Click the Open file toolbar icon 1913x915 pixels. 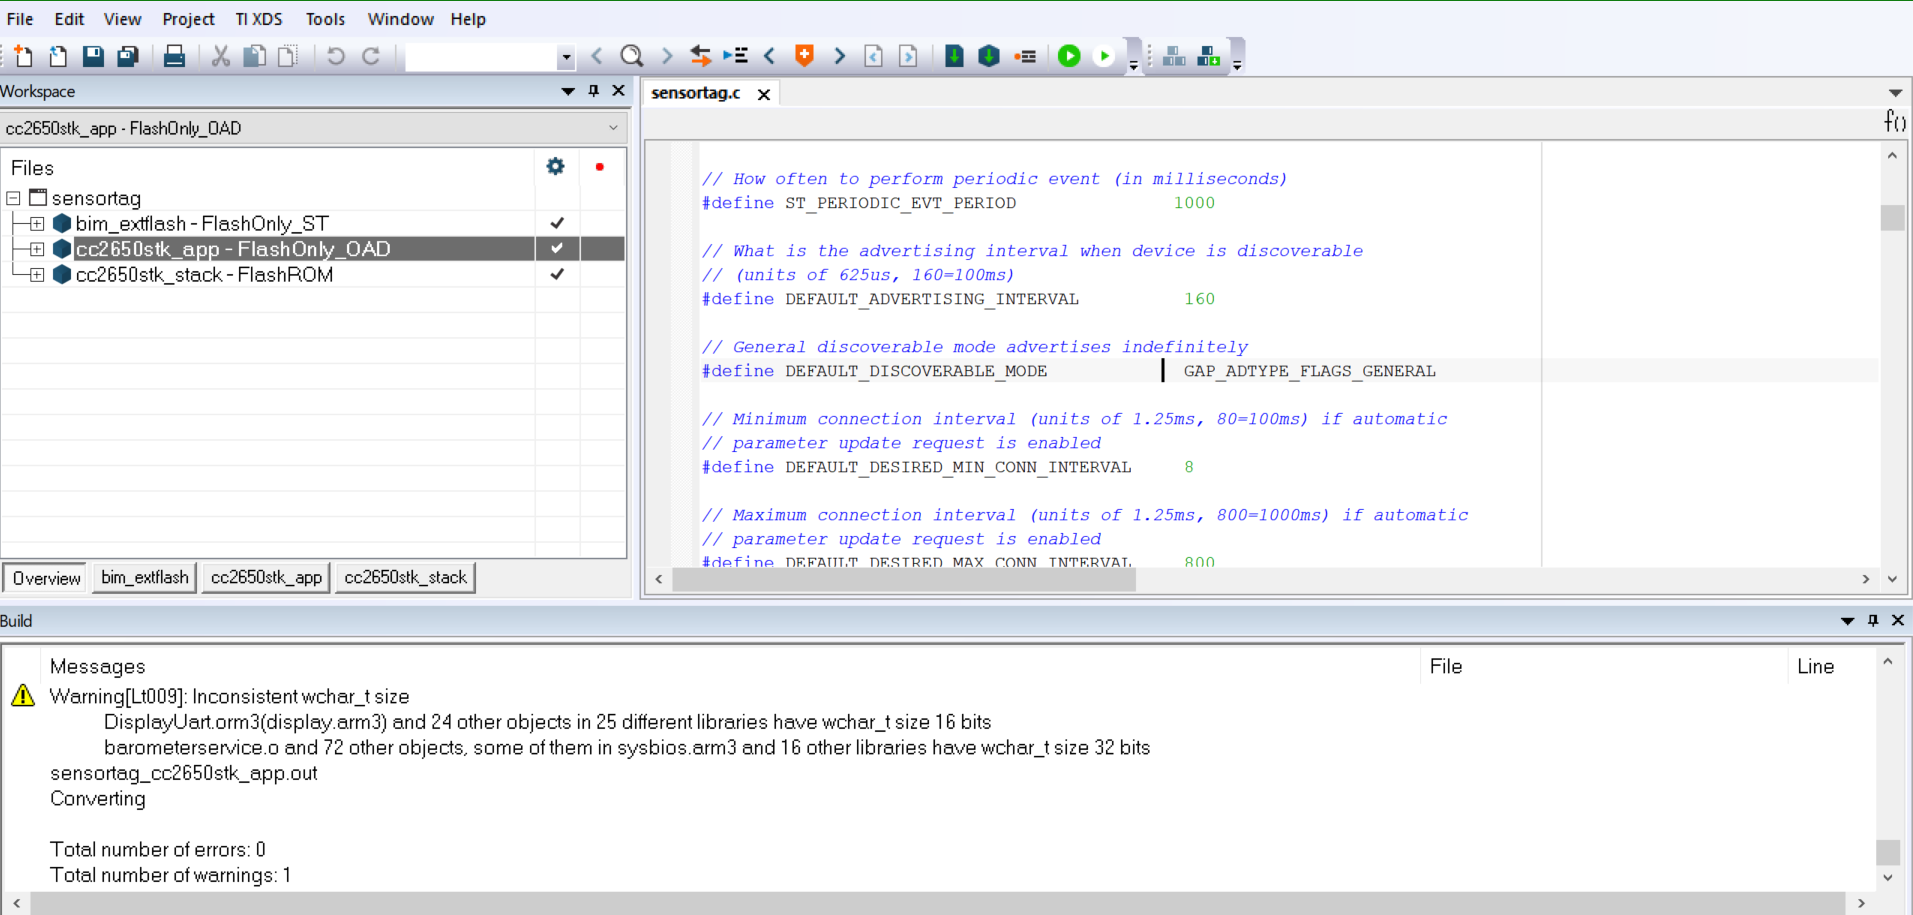(x=58, y=57)
